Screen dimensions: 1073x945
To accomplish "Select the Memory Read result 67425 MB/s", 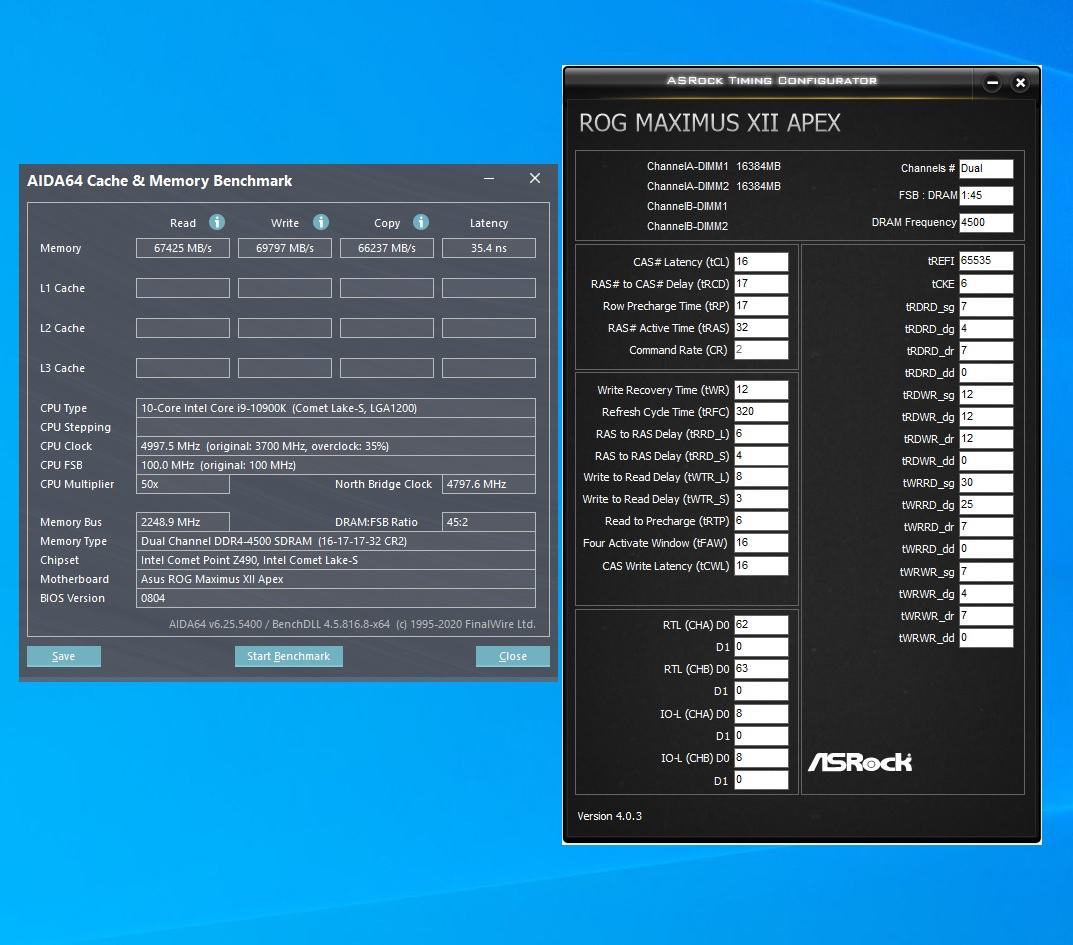I will tap(183, 248).
